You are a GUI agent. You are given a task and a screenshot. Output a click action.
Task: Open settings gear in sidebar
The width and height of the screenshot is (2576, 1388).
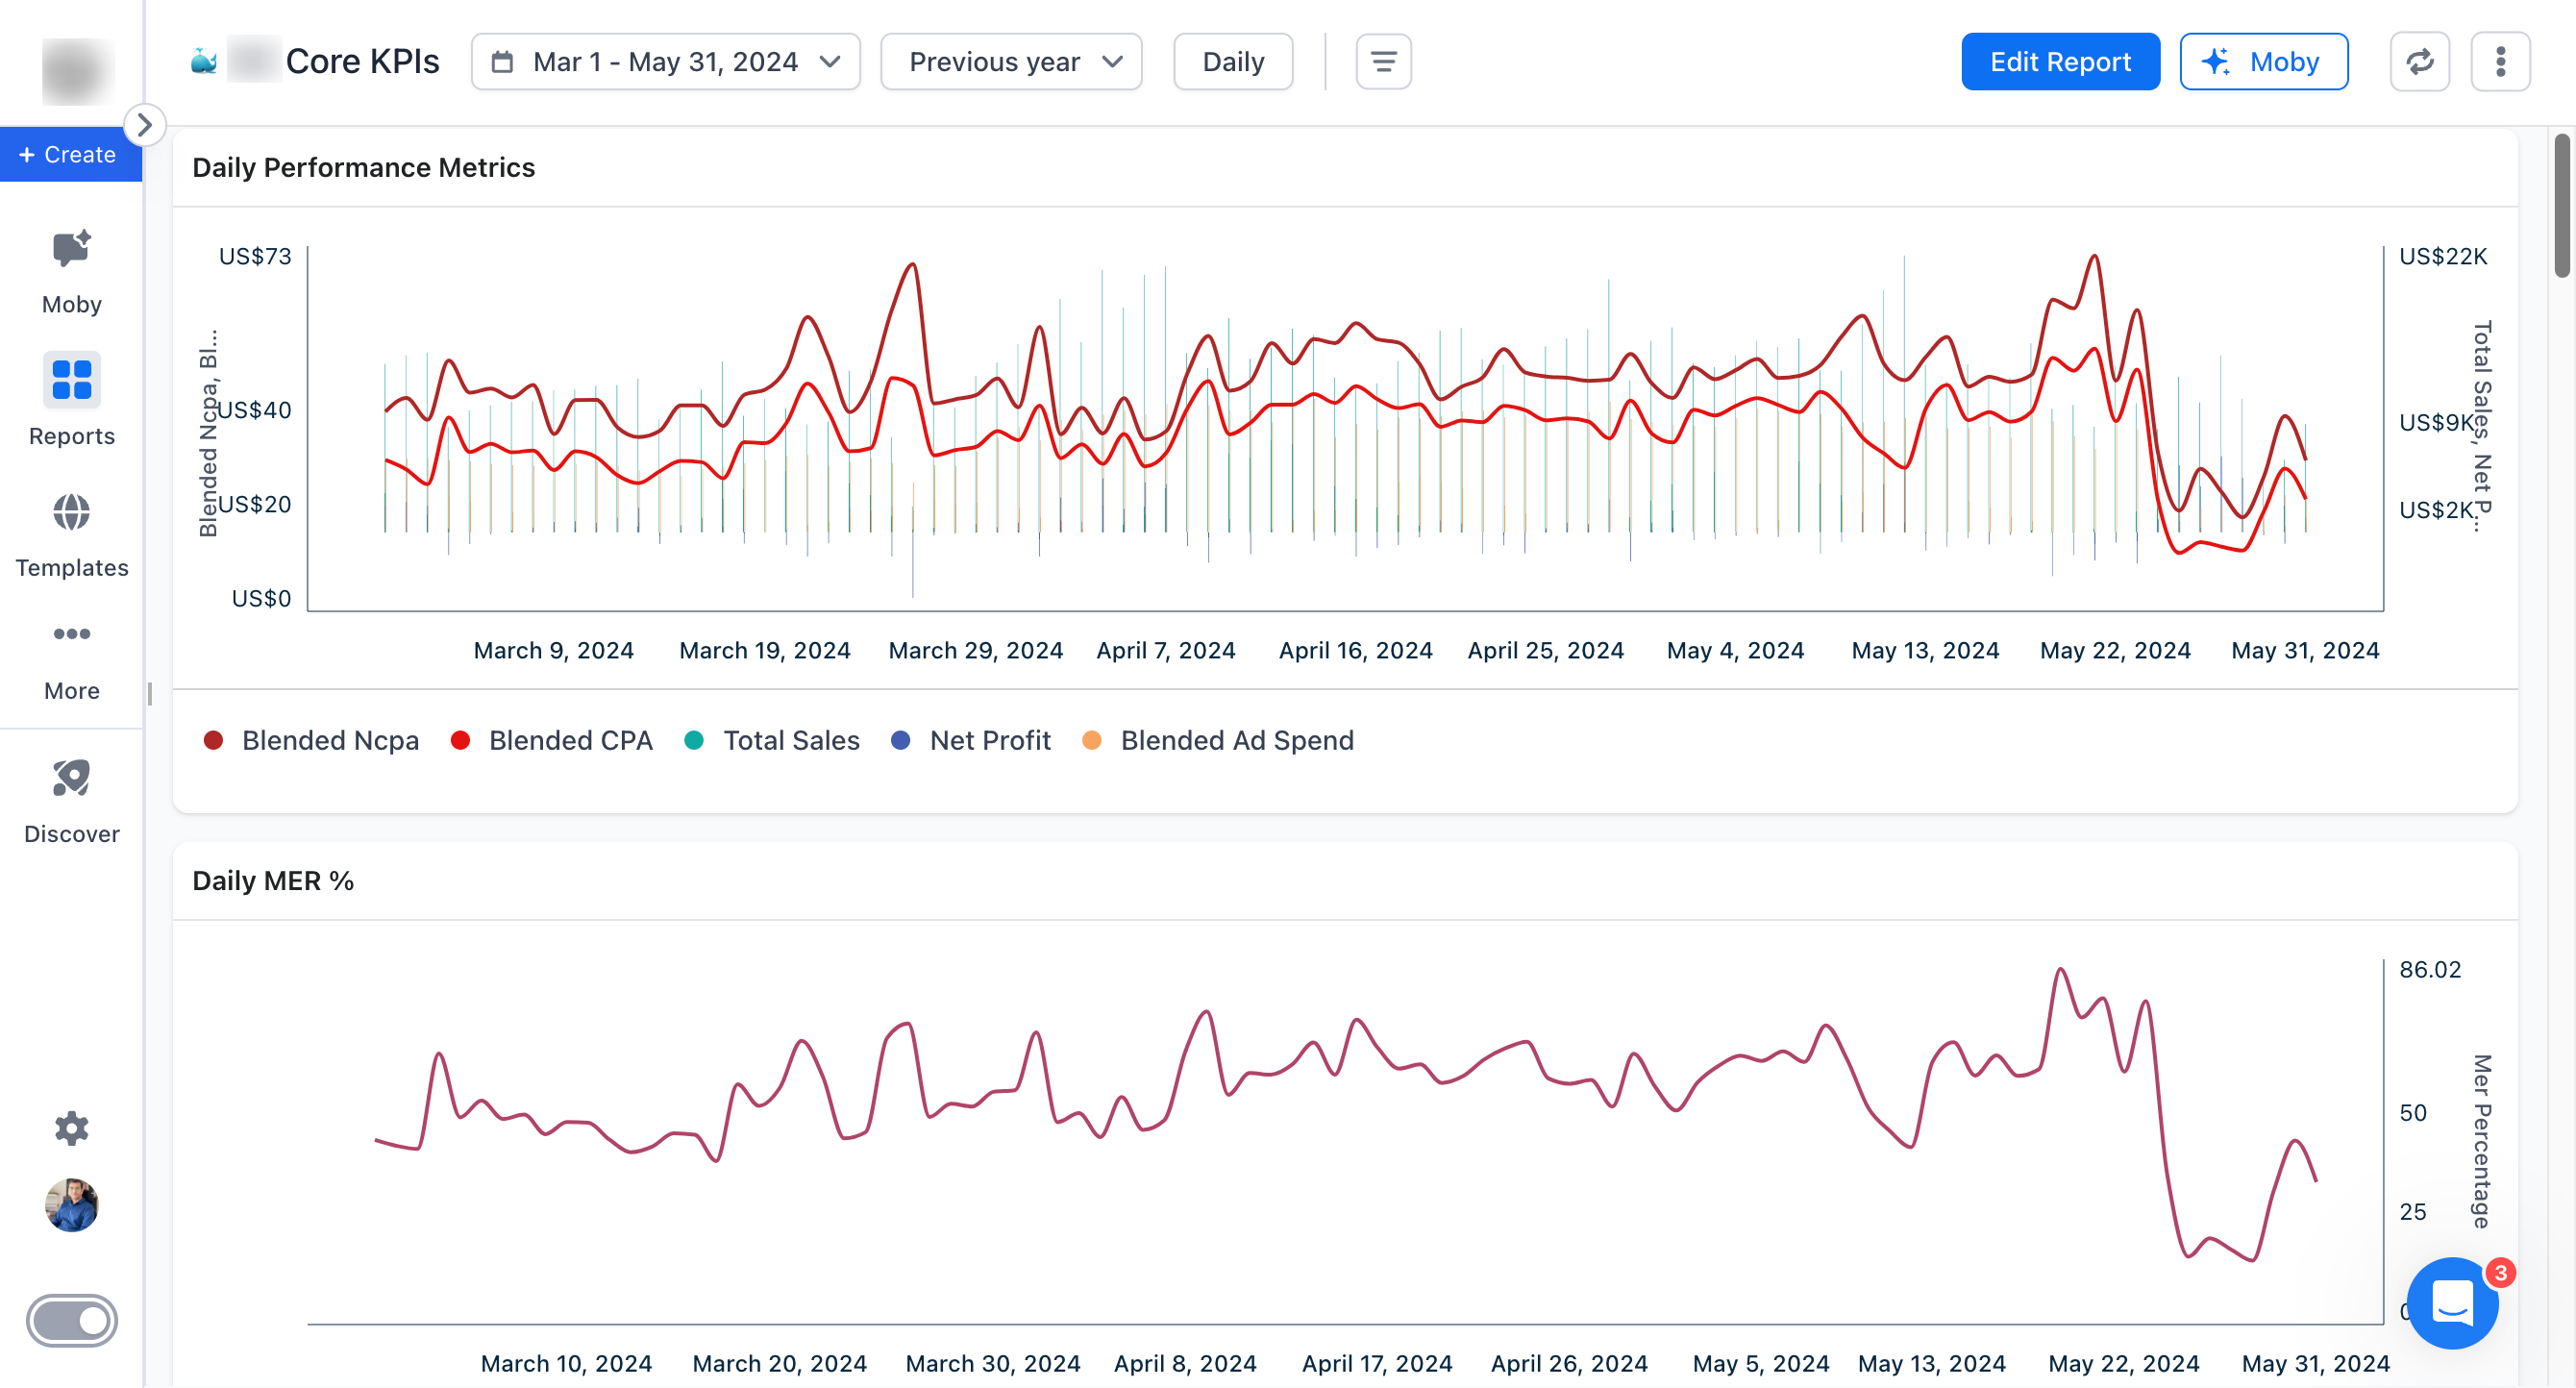click(x=71, y=1128)
